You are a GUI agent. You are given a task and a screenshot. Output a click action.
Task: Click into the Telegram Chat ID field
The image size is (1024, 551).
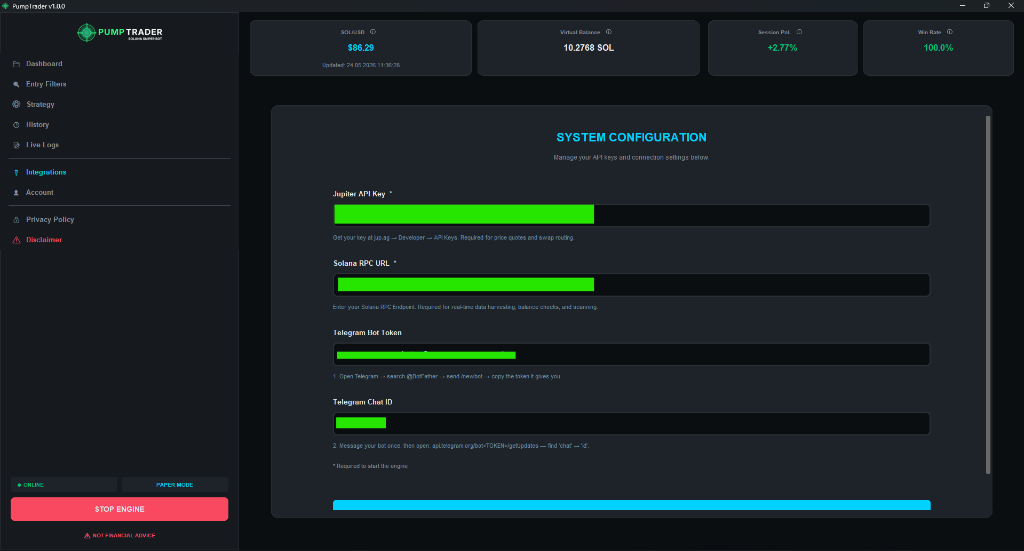coord(632,424)
